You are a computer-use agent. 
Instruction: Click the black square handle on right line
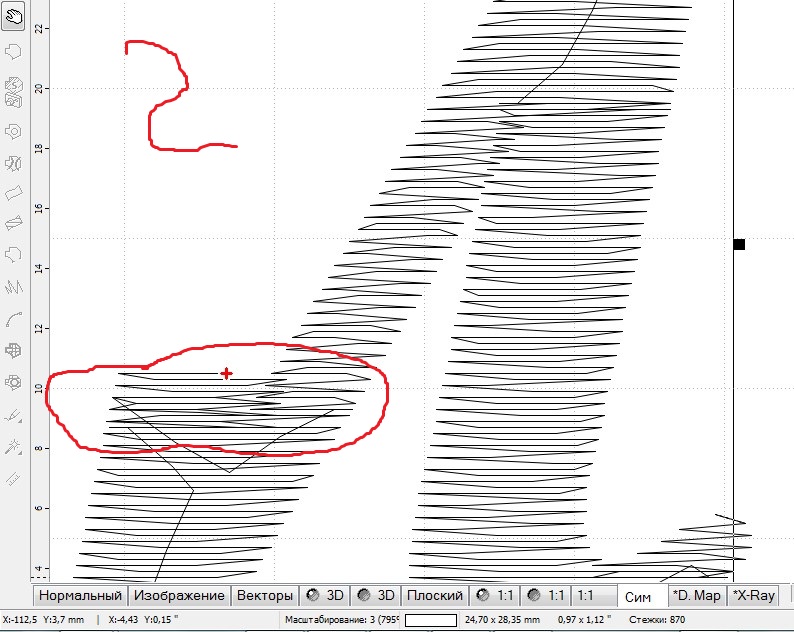click(x=739, y=245)
